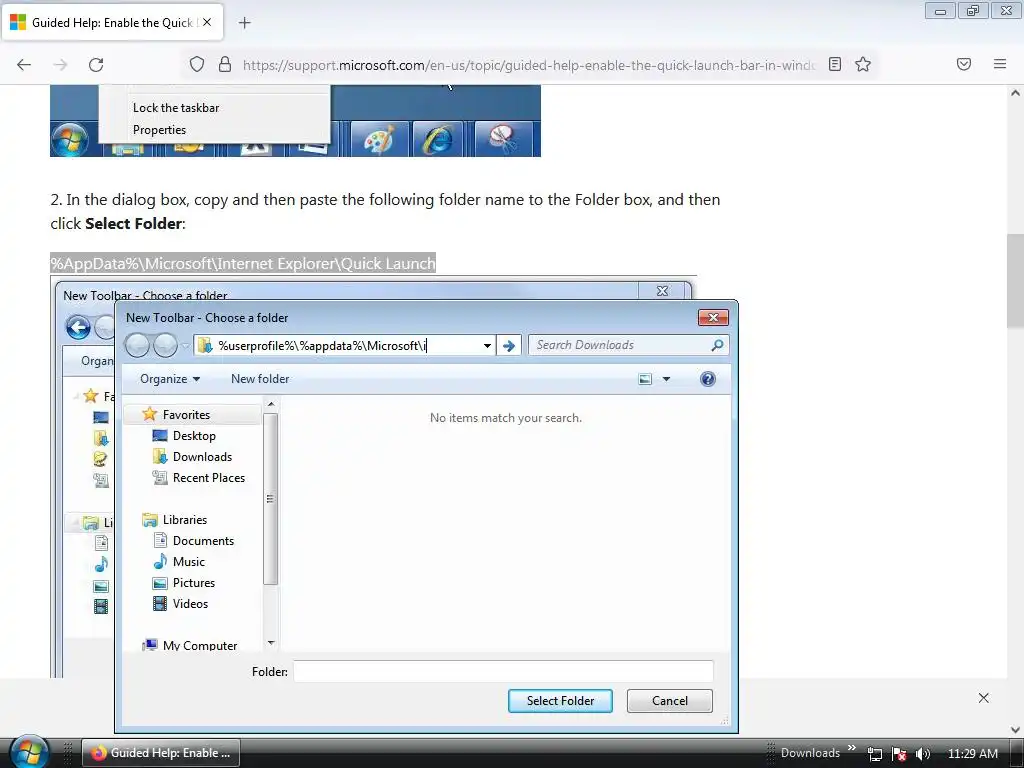Change view with the views icon

pos(645,379)
